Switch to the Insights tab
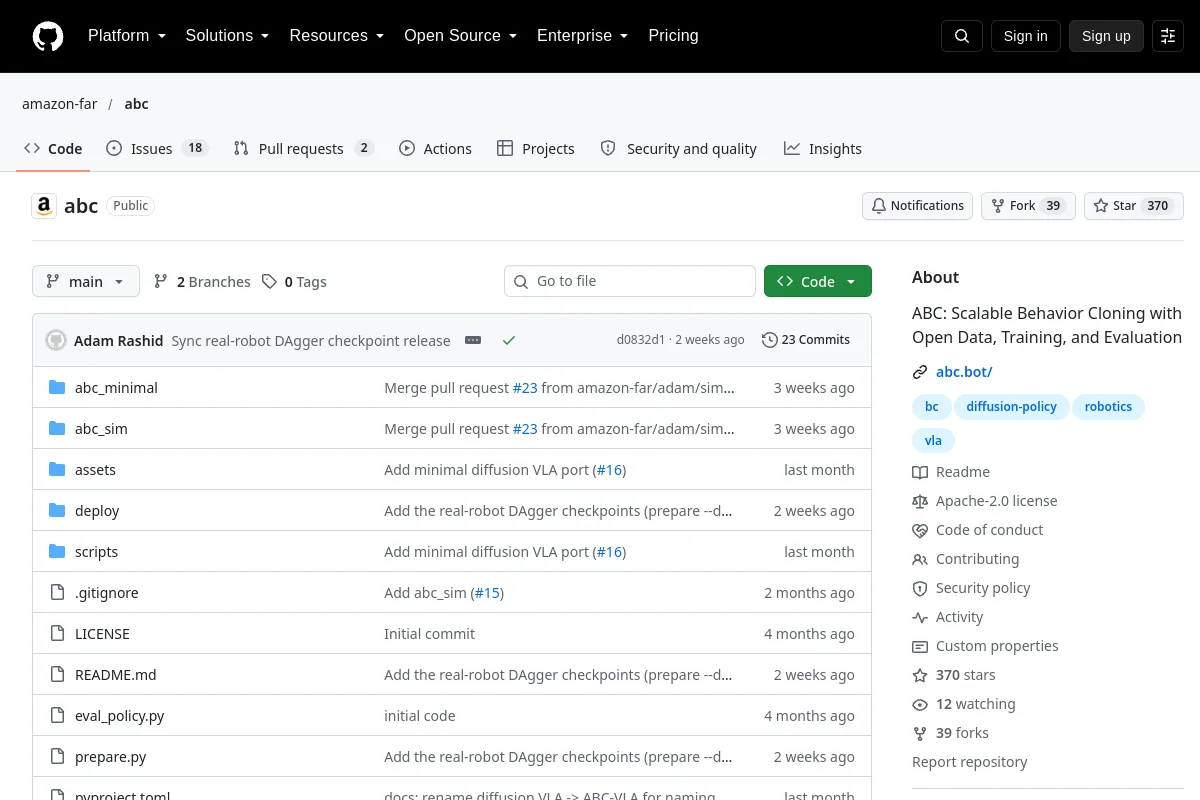1200x800 pixels. (823, 148)
